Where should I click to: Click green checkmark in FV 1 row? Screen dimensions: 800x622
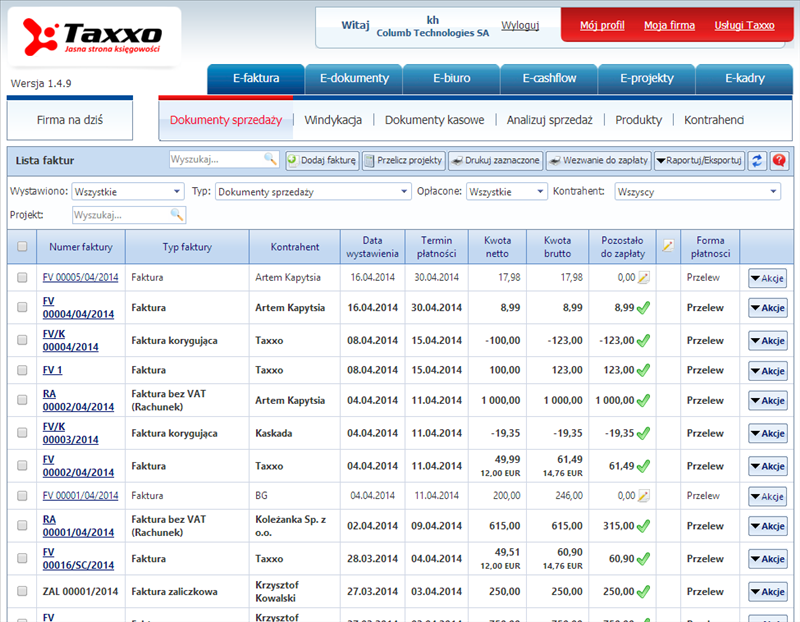click(643, 370)
